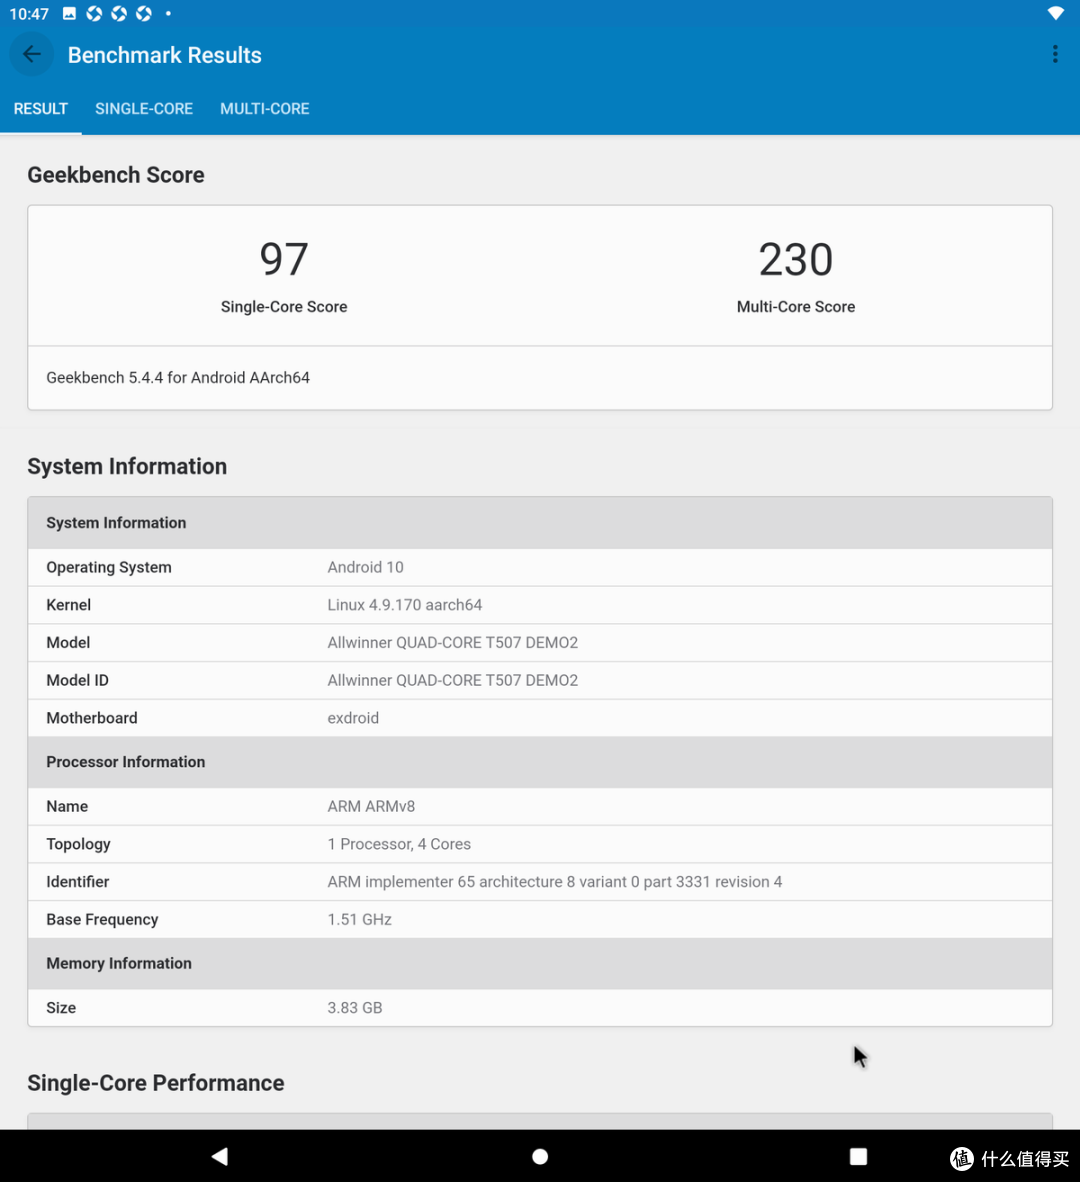Tap the Android back navigation button
The image size is (1080, 1182).
coord(219,1156)
